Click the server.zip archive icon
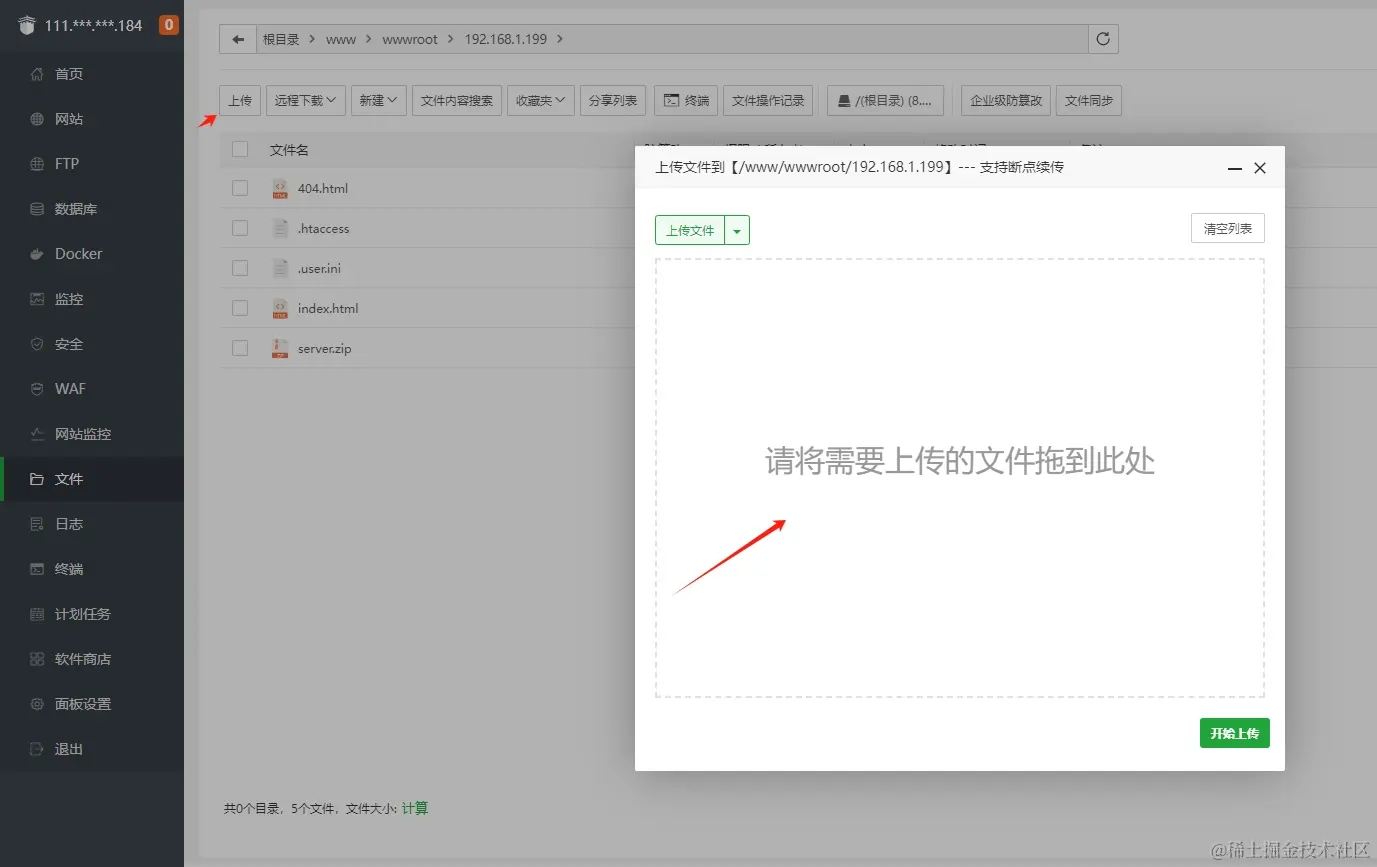This screenshot has height=867, width=1377. (280, 348)
